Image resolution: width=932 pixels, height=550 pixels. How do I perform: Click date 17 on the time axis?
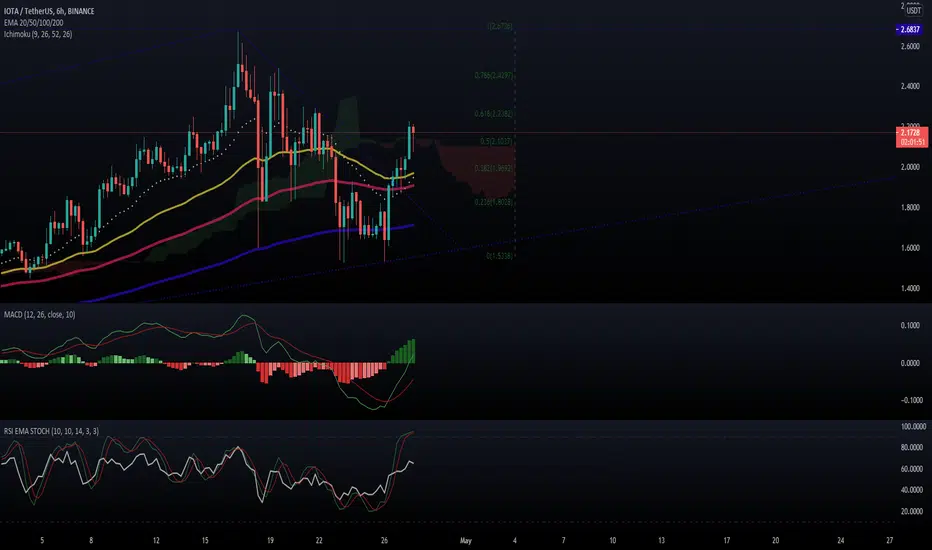tap(726, 540)
